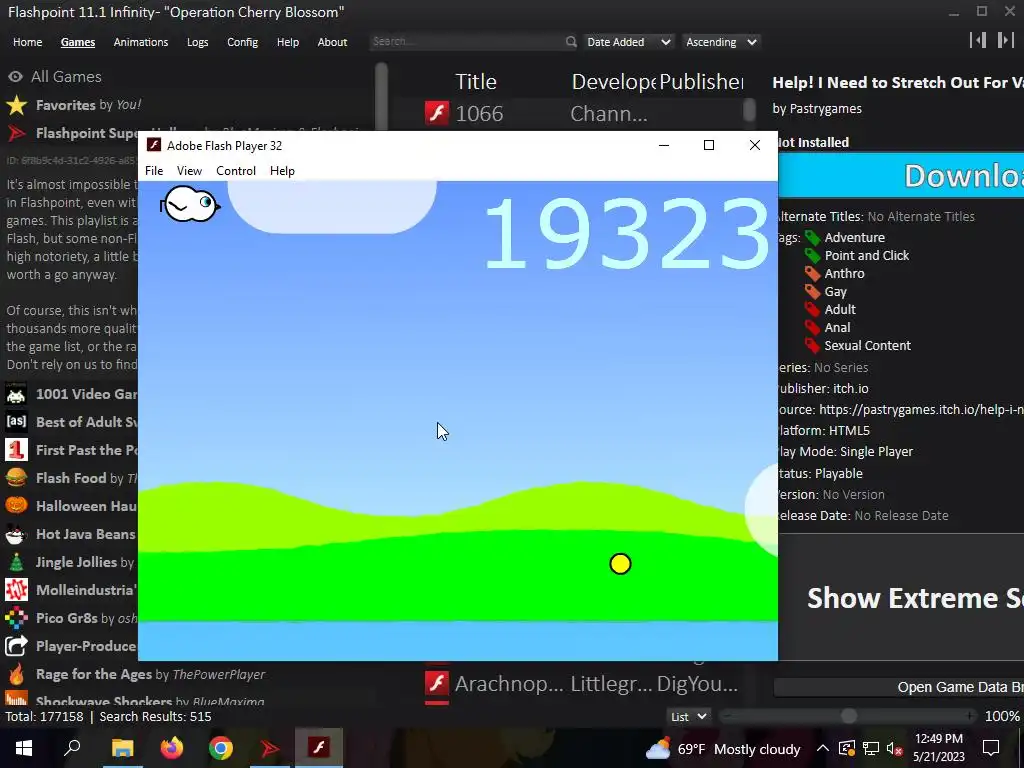The width and height of the screenshot is (1024, 768).
Task: Sort by the Developer column header
Action: coord(614,82)
